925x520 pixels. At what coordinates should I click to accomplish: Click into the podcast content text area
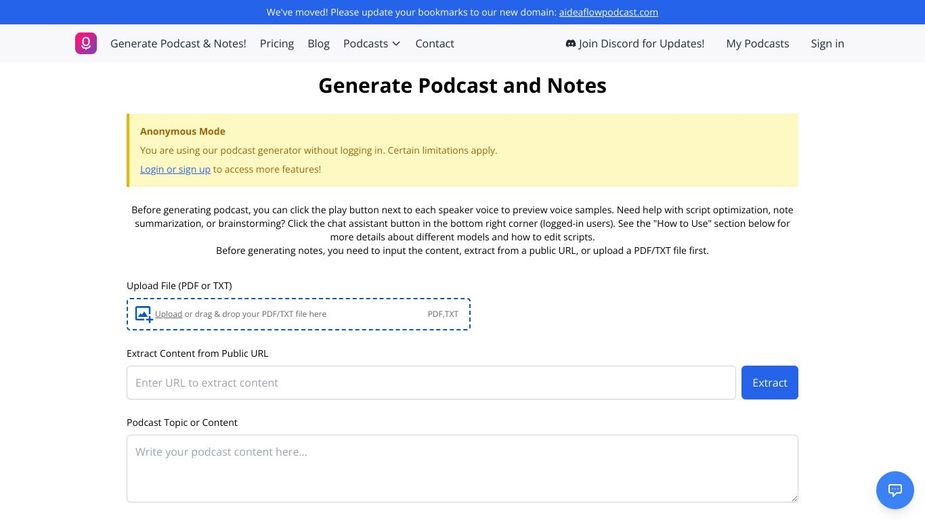click(x=462, y=468)
